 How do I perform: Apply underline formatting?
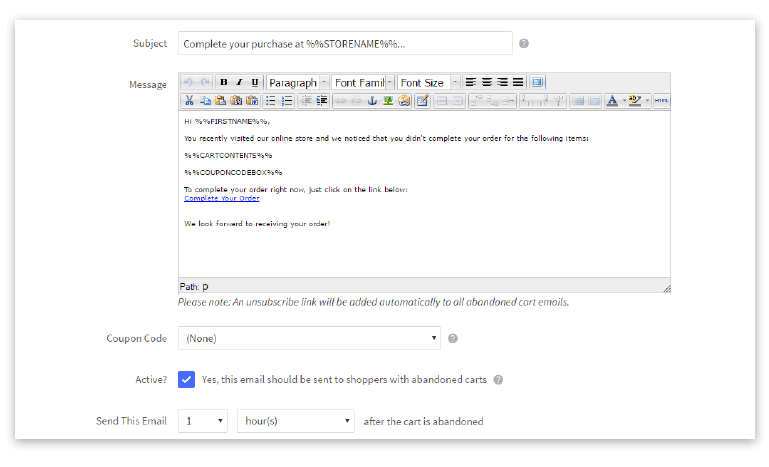pyautogui.click(x=255, y=82)
